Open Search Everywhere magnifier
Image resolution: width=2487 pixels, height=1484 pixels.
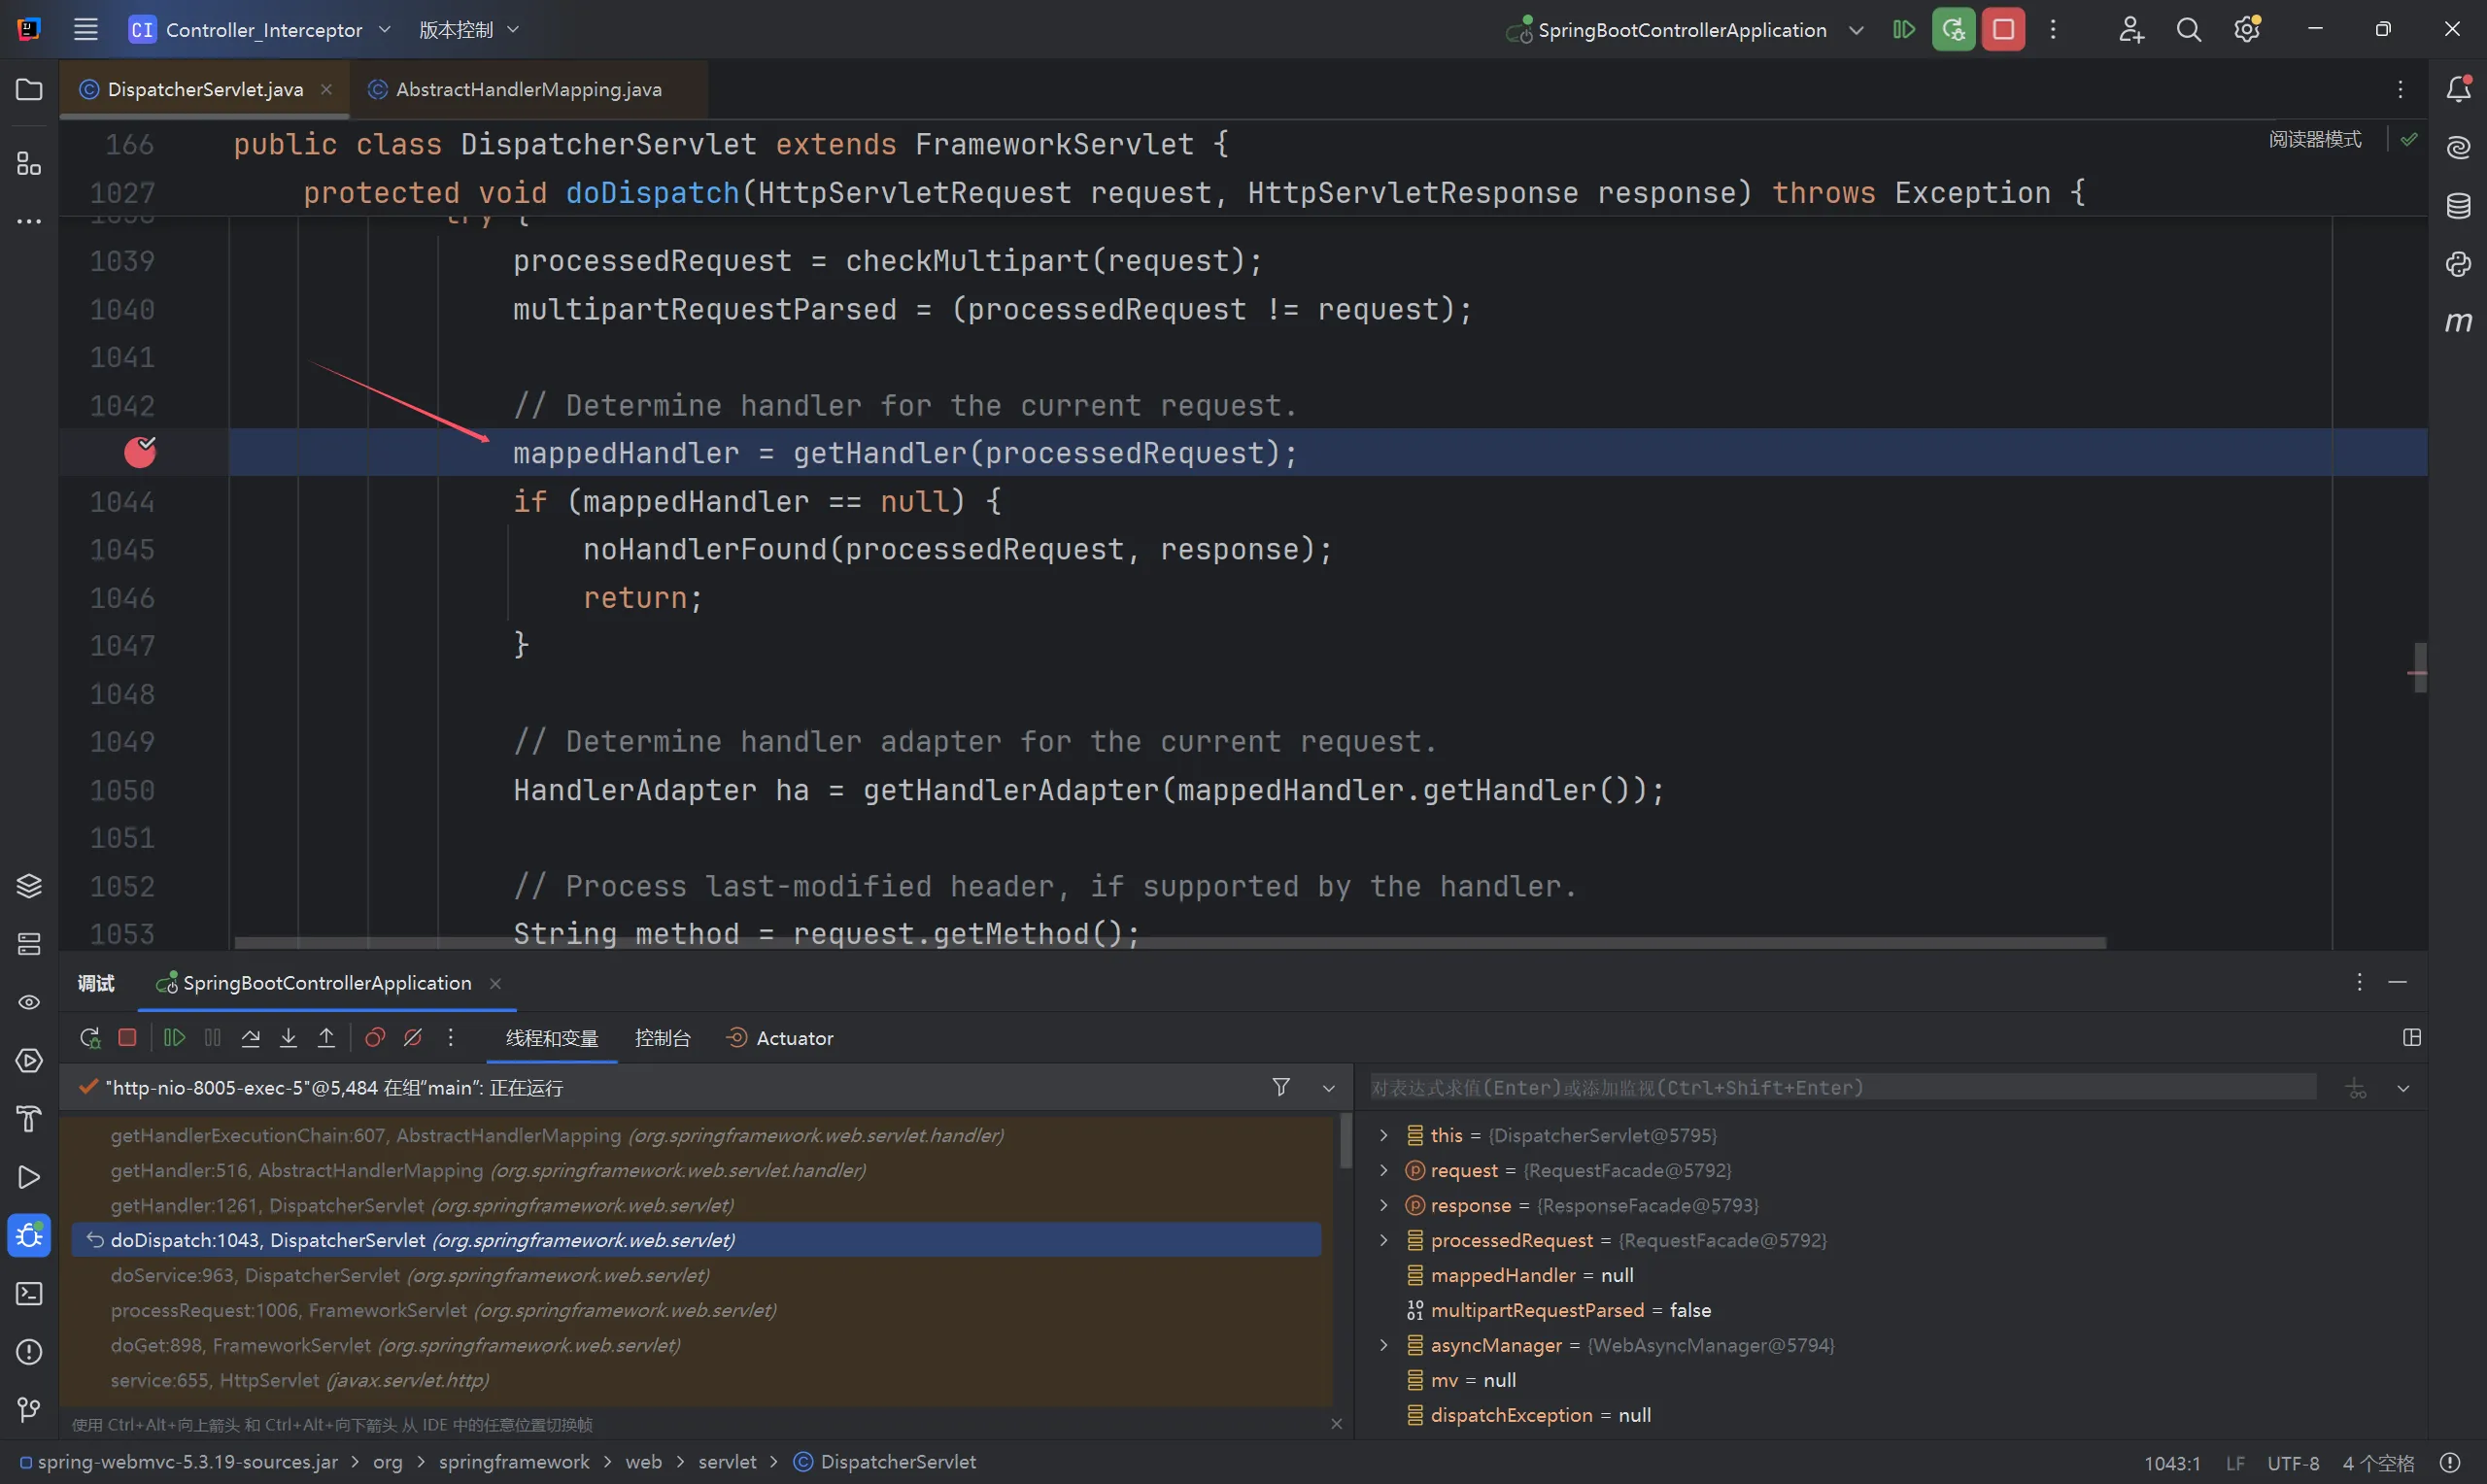(x=2188, y=29)
